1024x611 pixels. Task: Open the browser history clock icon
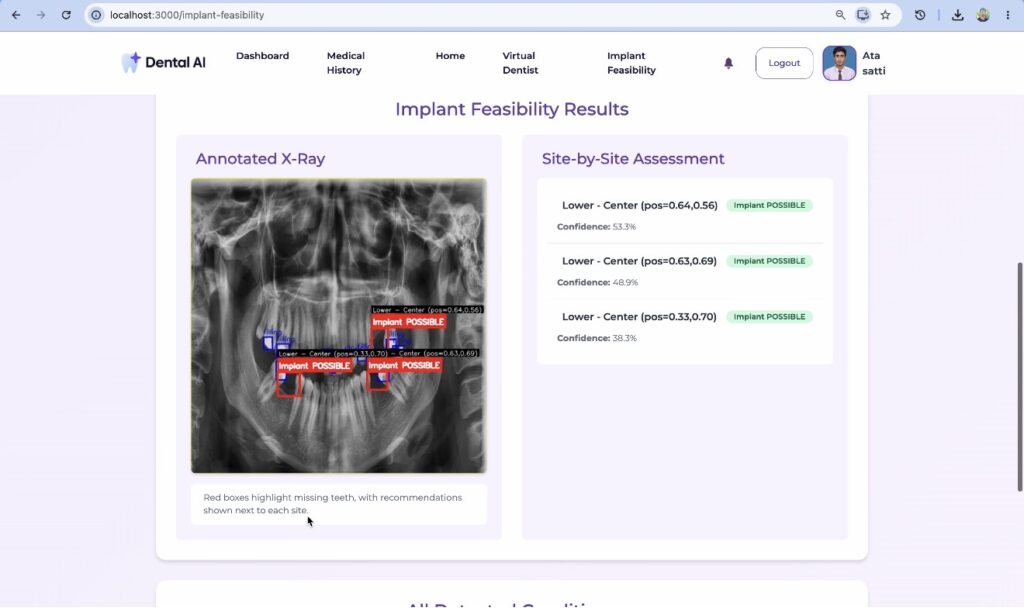point(920,15)
